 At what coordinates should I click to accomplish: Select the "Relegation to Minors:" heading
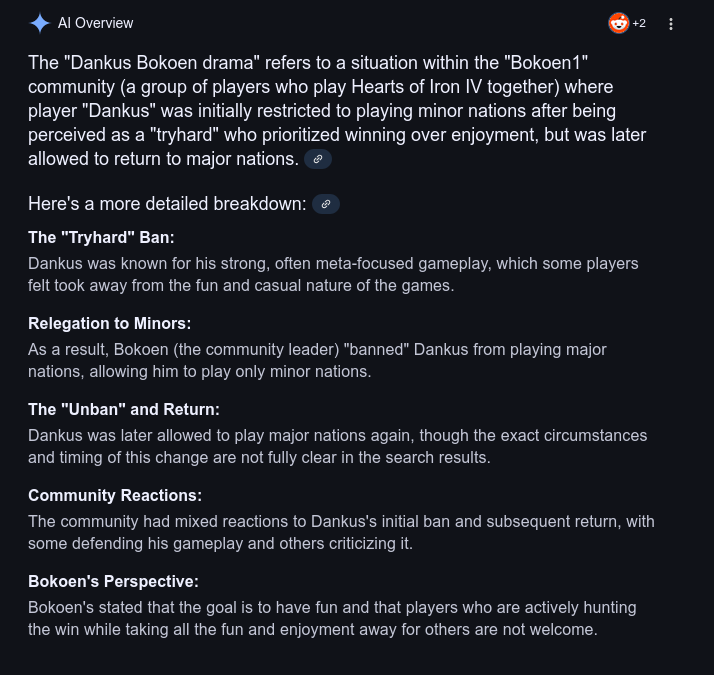[x=109, y=323]
